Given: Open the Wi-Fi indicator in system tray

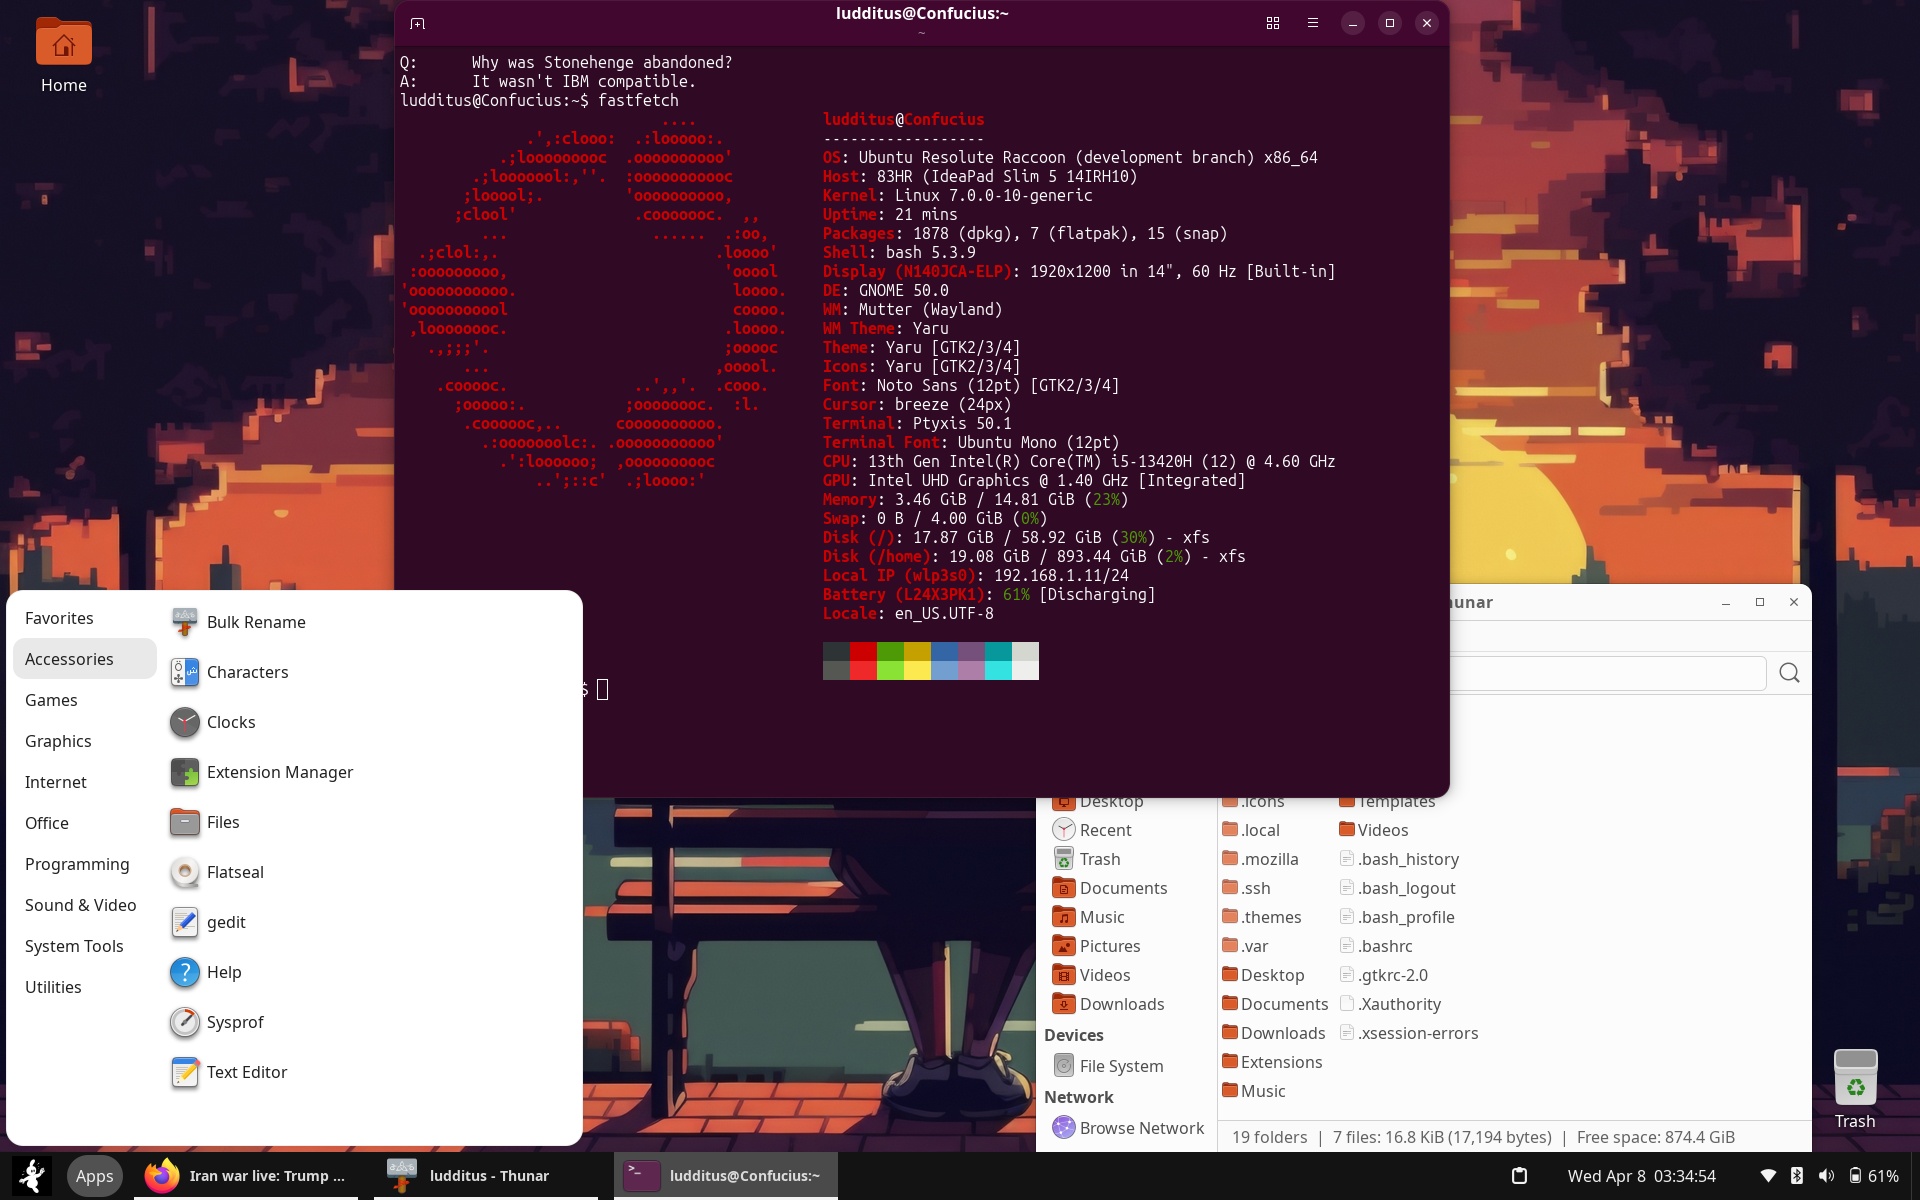Looking at the screenshot, I should [x=1767, y=1176].
